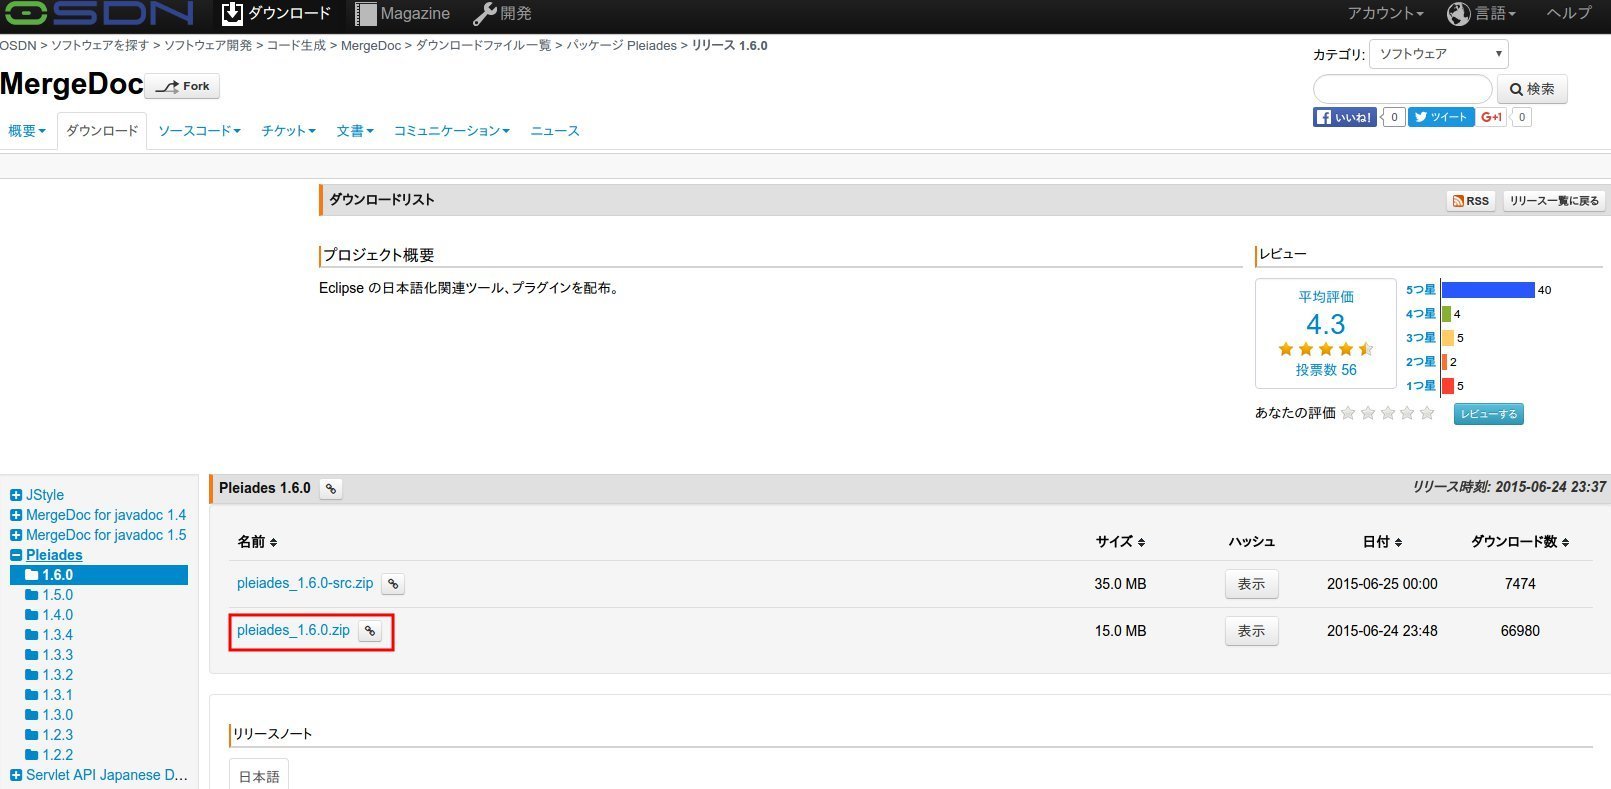Image resolution: width=1611 pixels, height=789 pixels.
Task: Click the 5つ星 rating link
Action: point(1420,290)
